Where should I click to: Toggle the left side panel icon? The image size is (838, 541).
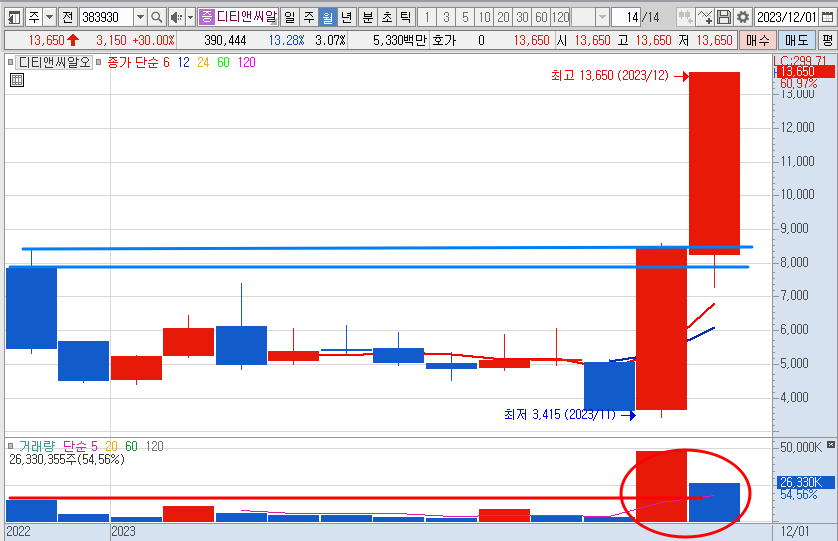coord(14,18)
